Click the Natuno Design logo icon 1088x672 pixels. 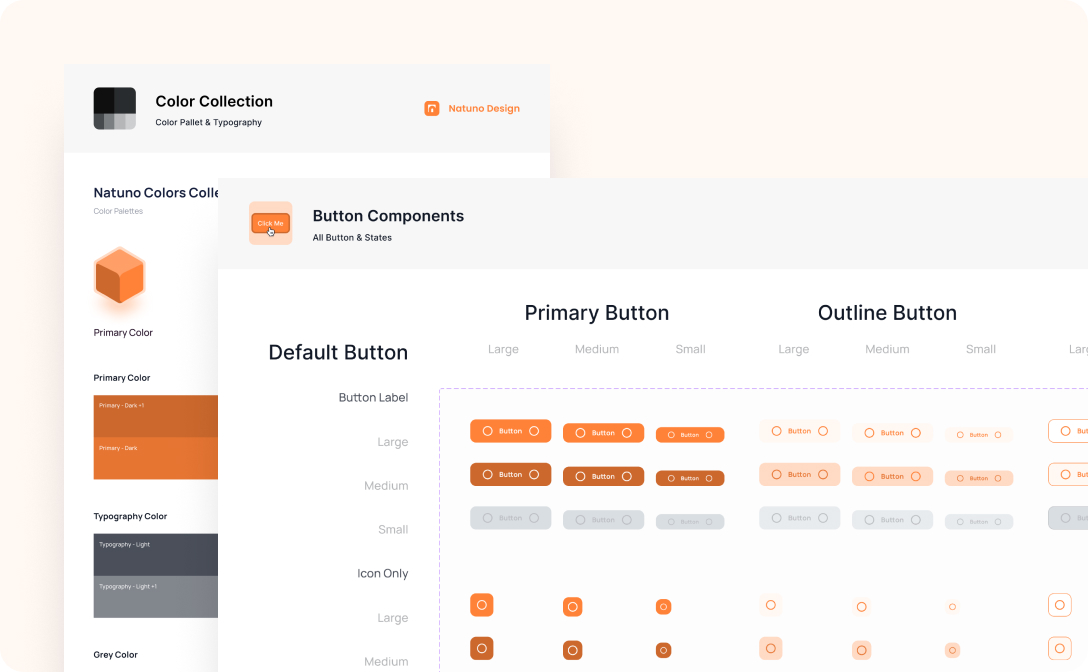pos(432,109)
